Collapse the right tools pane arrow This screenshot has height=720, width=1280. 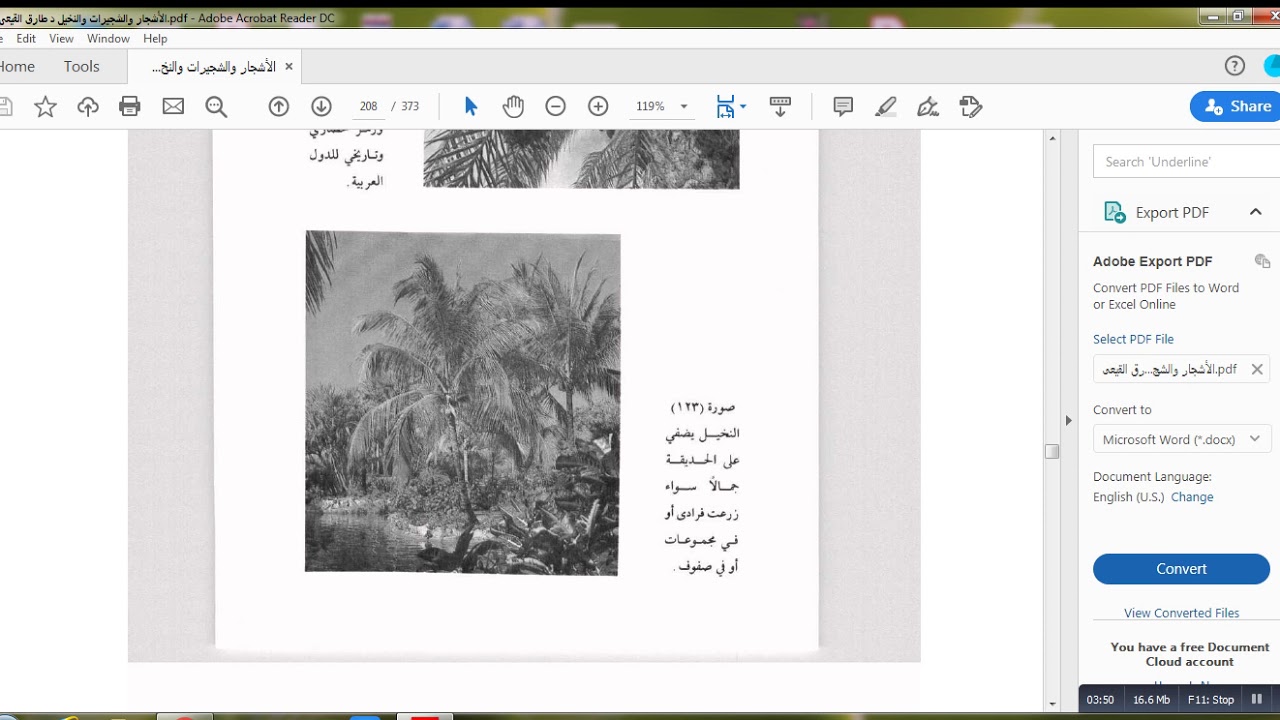click(x=1068, y=421)
